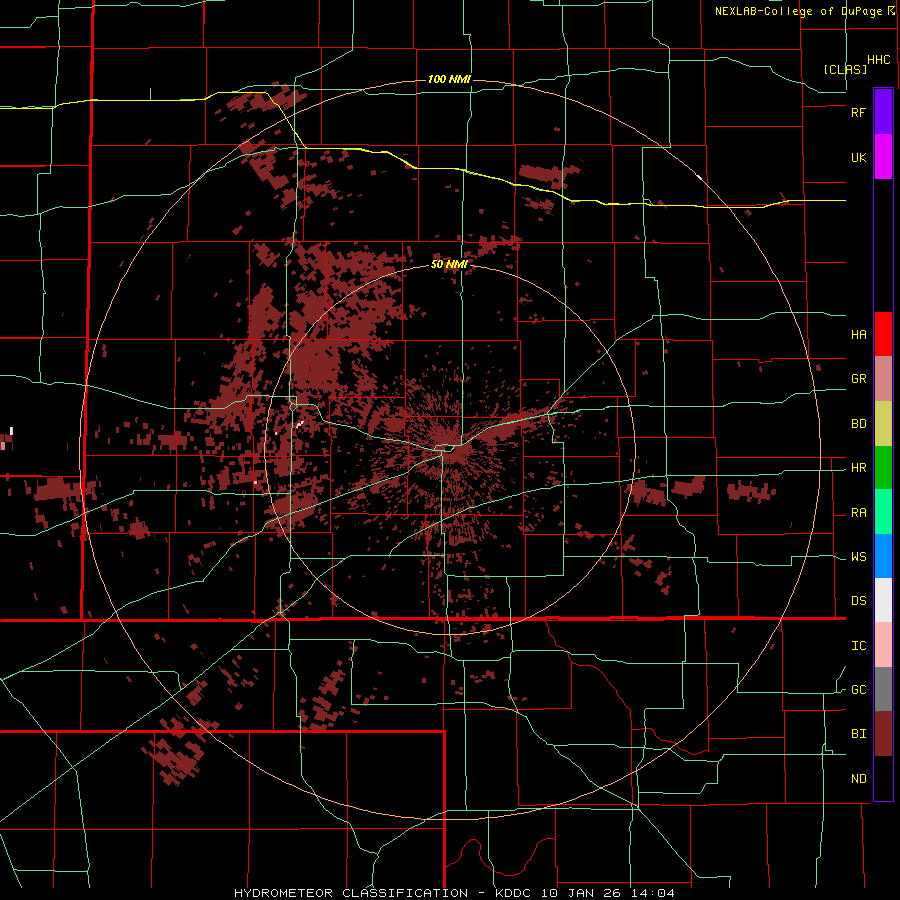Click the BD yellow legend swatch
Image resolution: width=900 pixels, height=900 pixels.
coord(883,424)
